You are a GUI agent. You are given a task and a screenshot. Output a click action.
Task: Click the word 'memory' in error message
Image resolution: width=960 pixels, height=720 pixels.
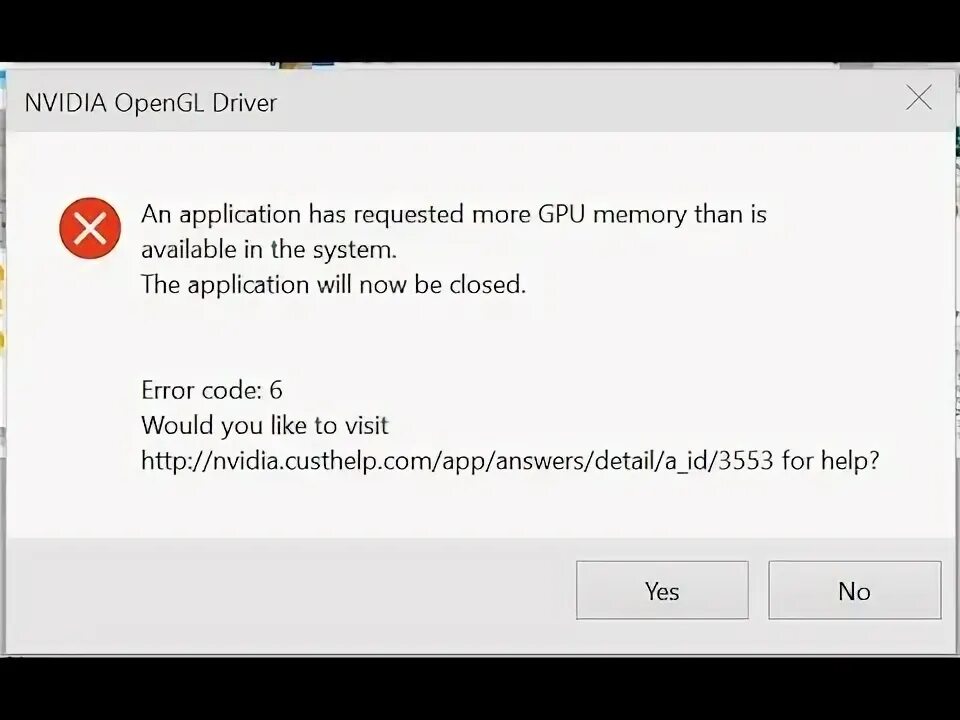tap(654, 214)
